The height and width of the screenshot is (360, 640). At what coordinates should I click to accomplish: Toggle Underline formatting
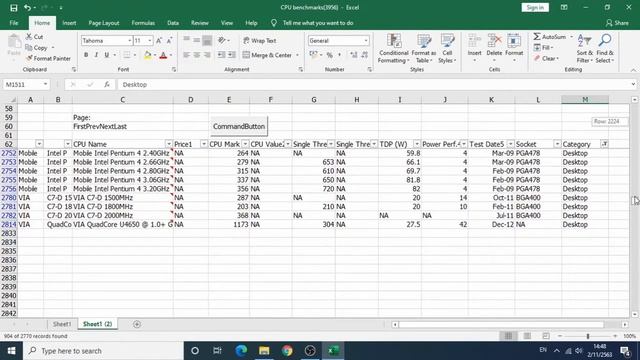pyautogui.click(x=107, y=55)
